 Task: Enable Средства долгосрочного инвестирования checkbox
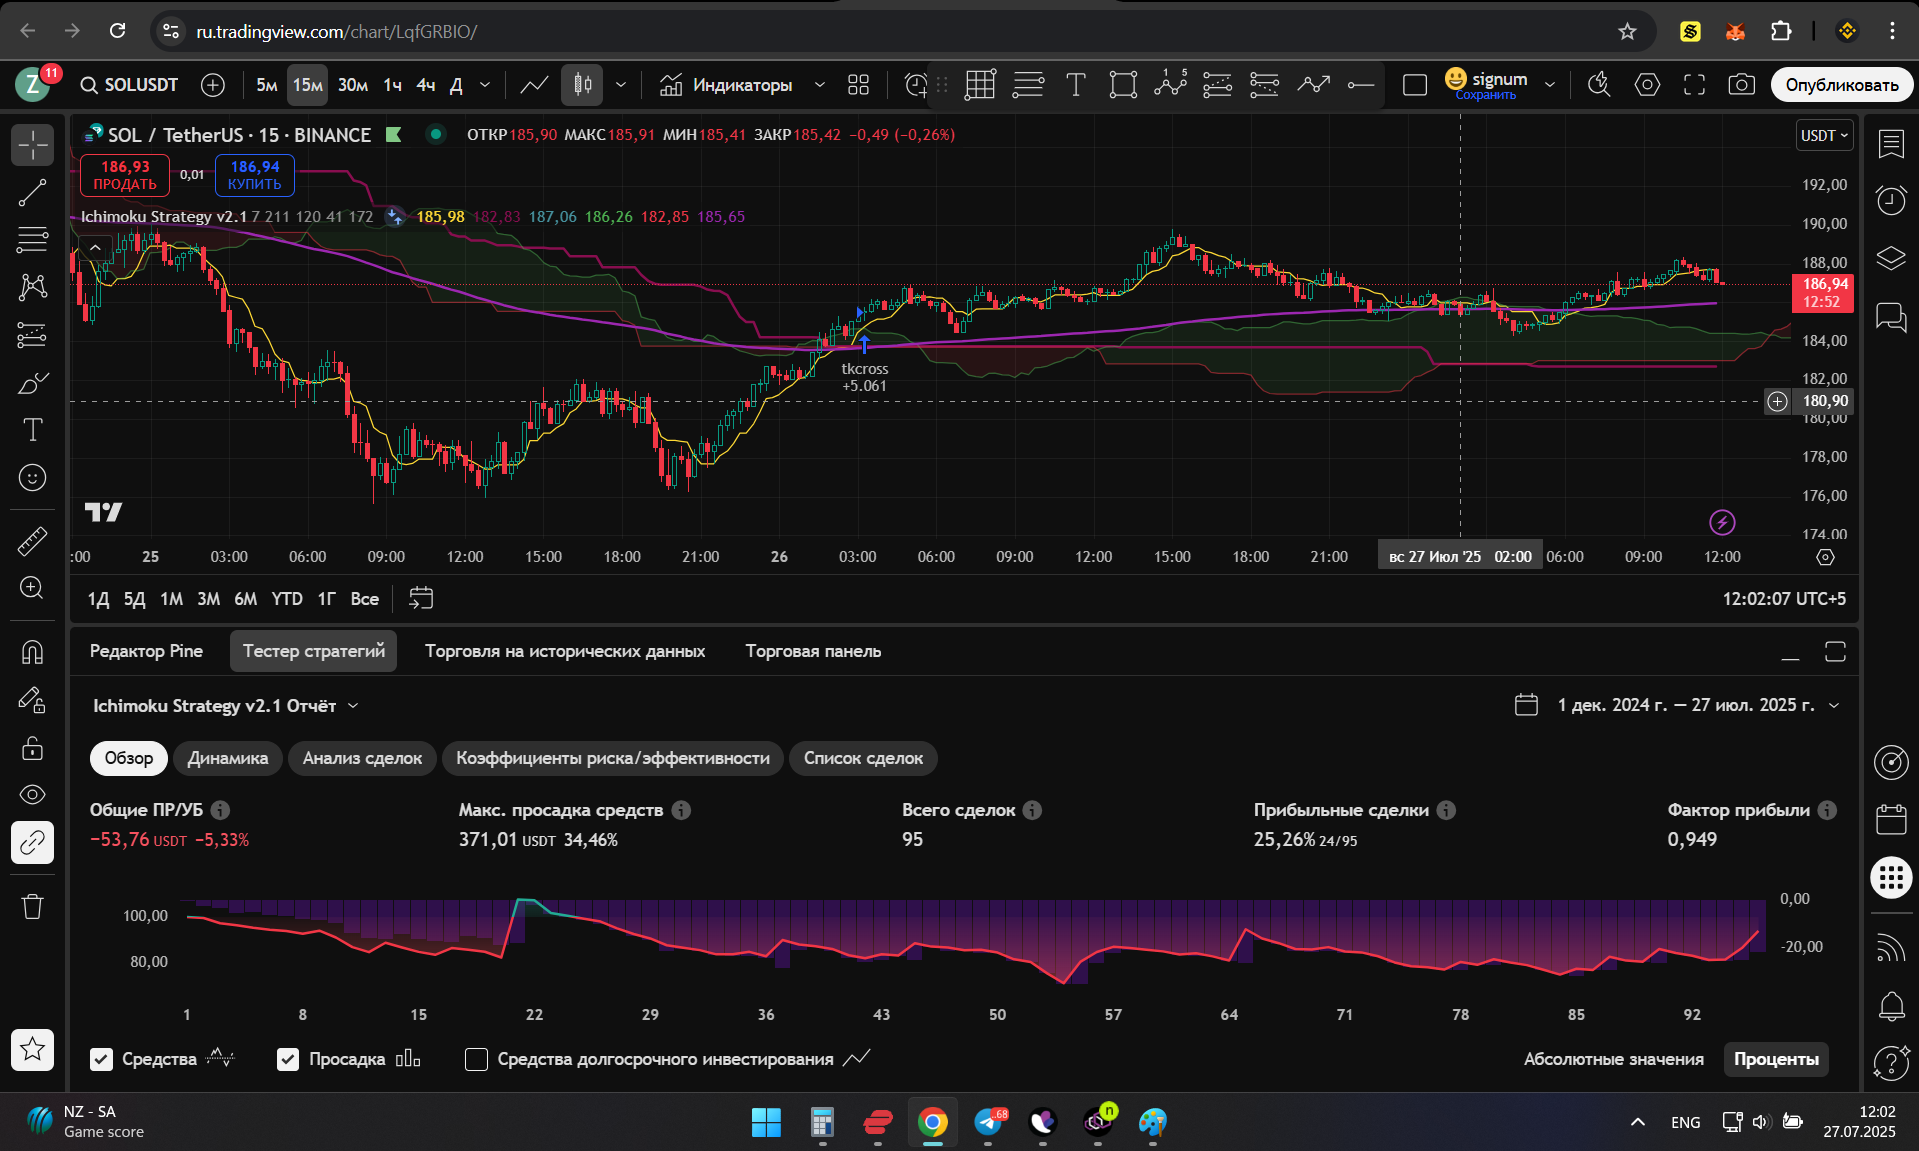tap(477, 1059)
